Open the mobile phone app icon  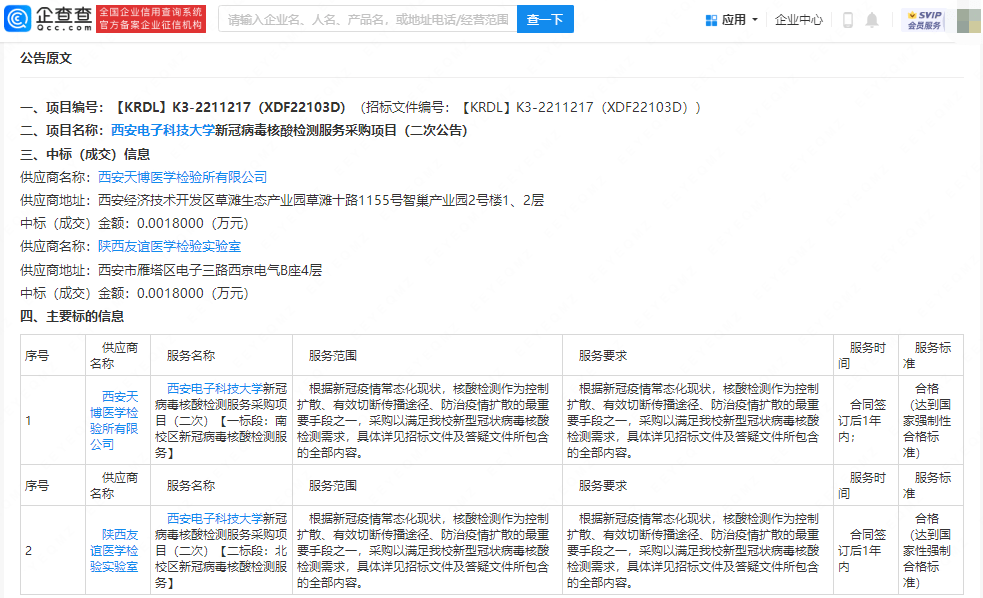pos(848,20)
